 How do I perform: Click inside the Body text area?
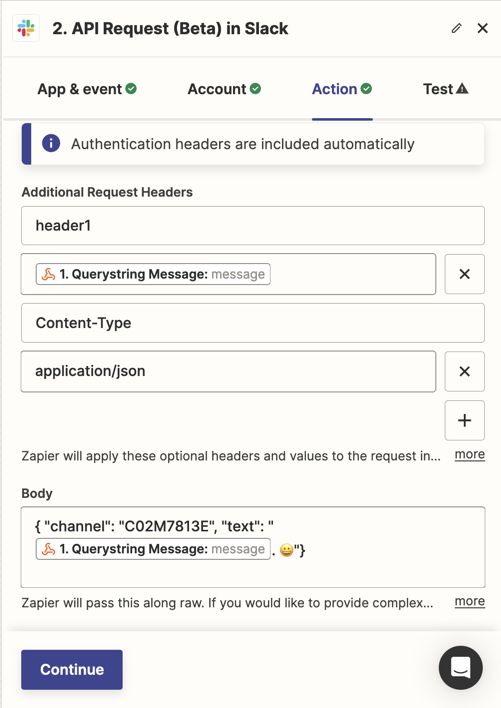(253, 547)
